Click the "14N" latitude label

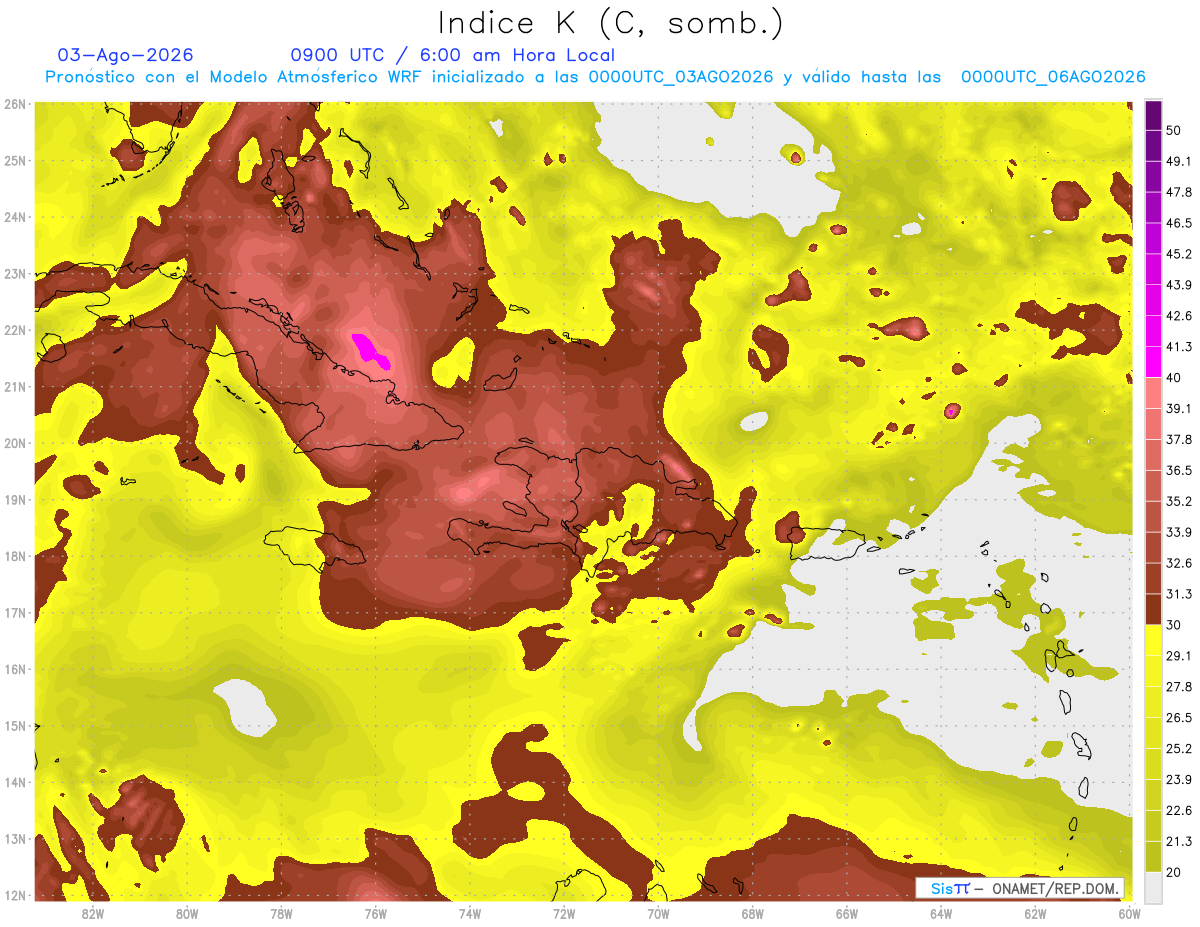[15, 782]
